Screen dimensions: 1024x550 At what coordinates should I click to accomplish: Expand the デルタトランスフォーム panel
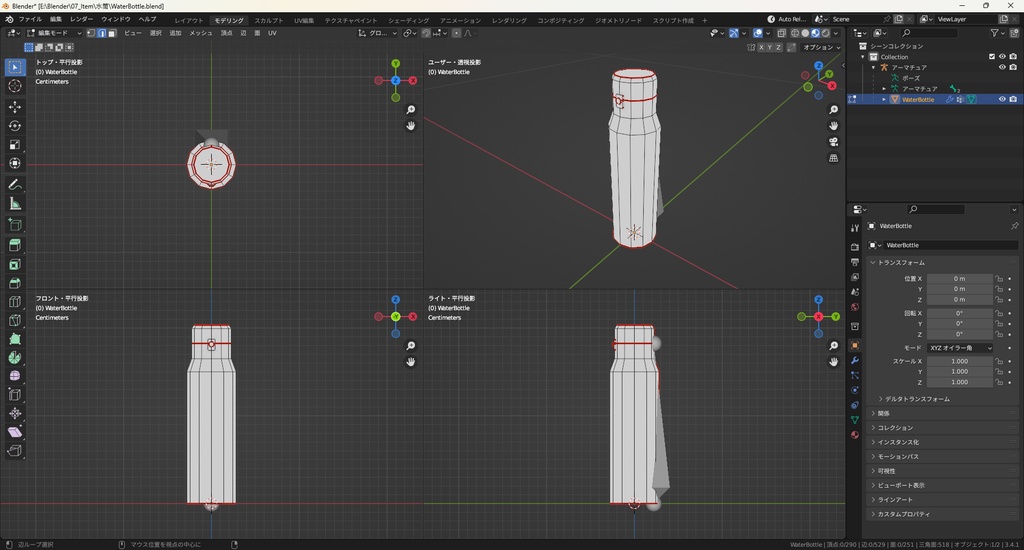(x=916, y=399)
